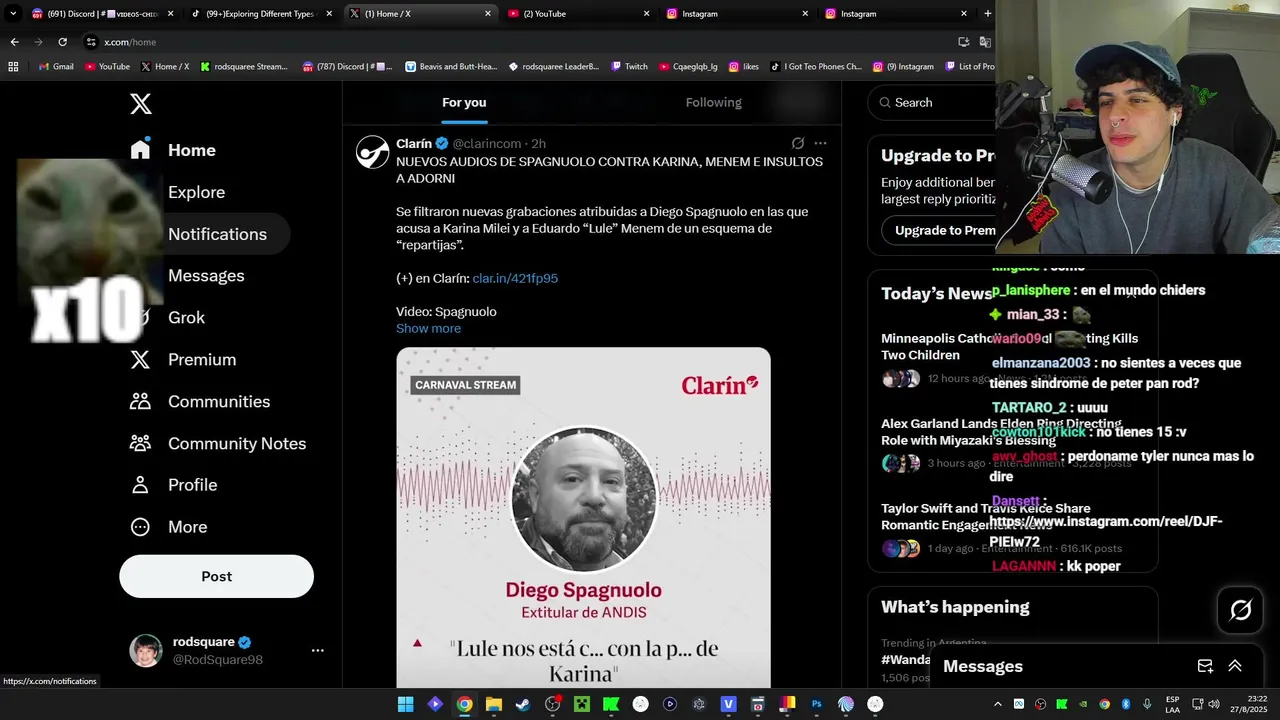Click the More circle icon
This screenshot has height=720, width=1280.
coord(141,527)
